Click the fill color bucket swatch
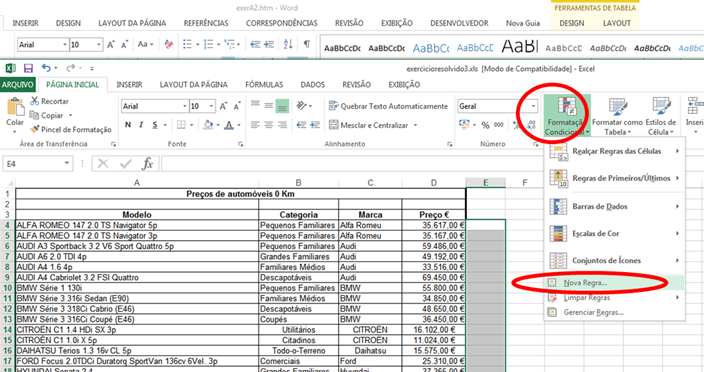The image size is (704, 372). pos(208,125)
